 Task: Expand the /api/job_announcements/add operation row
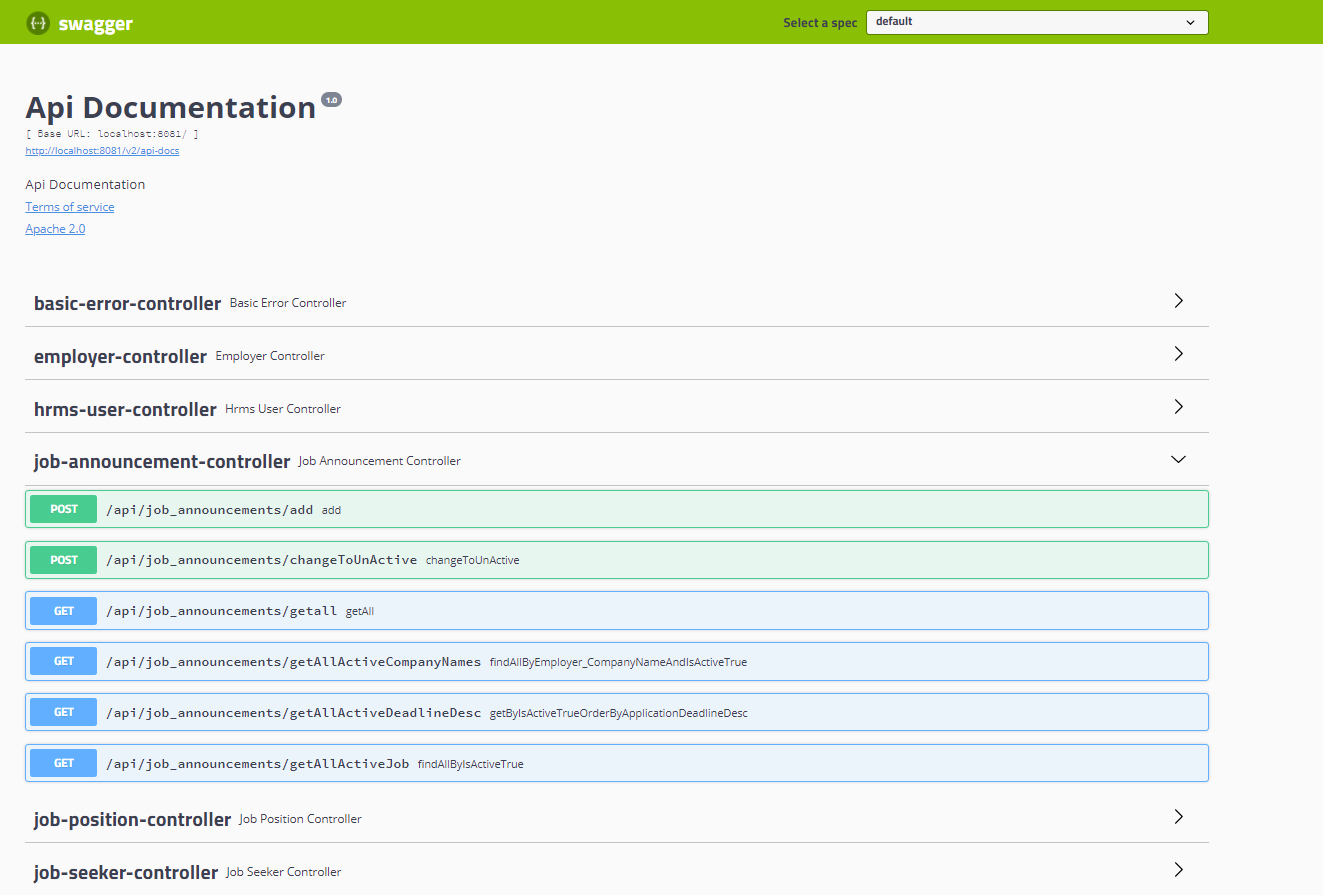coord(600,509)
